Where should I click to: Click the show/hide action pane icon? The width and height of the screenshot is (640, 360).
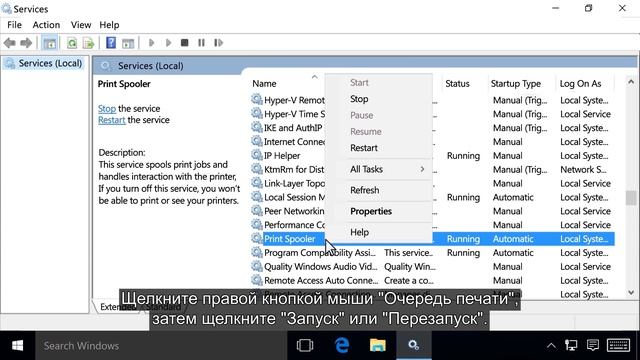pos(128,43)
